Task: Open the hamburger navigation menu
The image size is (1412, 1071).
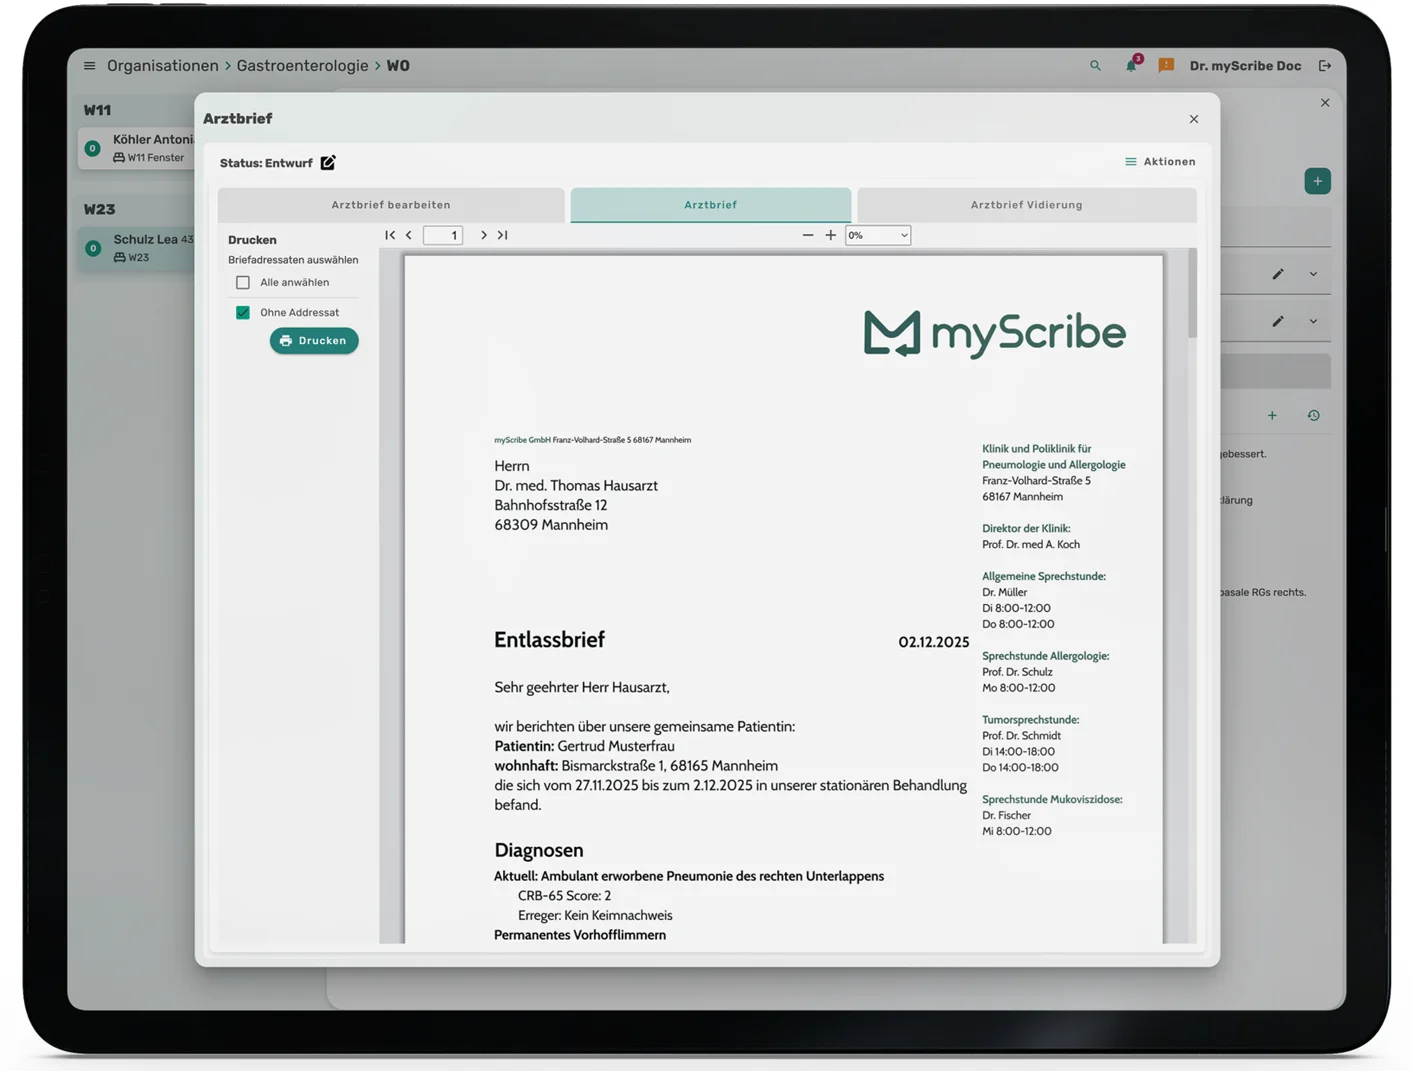Action: pos(89,66)
